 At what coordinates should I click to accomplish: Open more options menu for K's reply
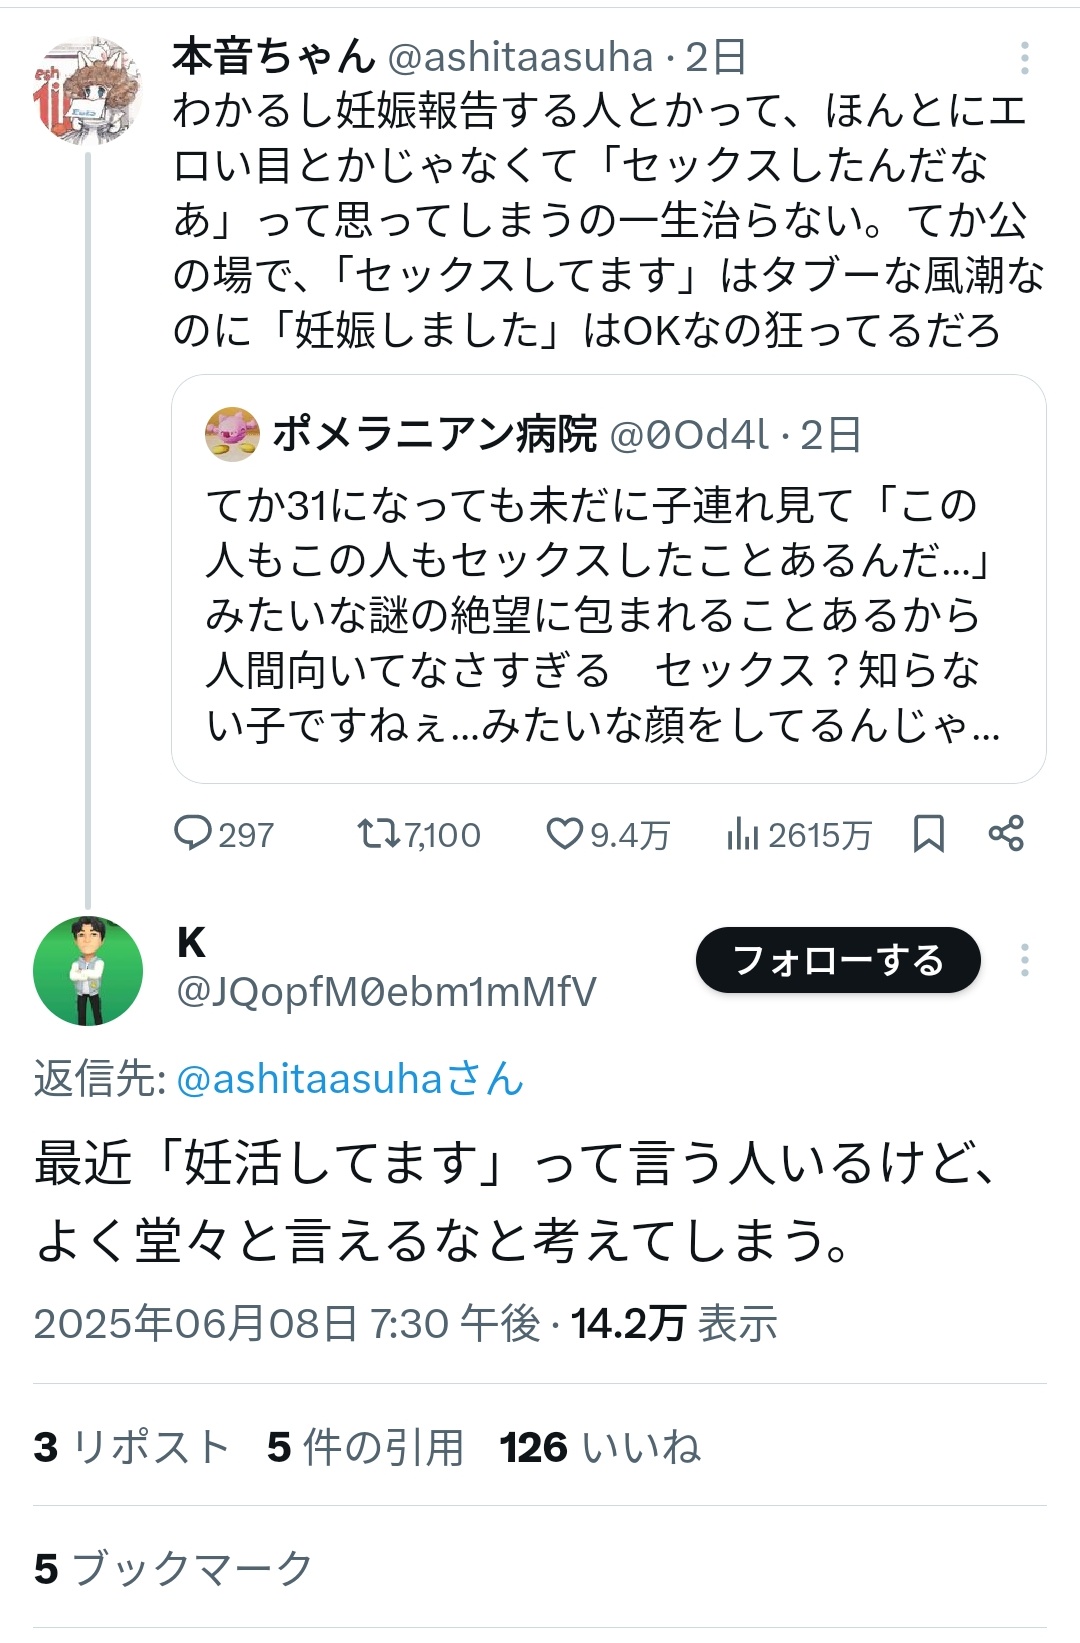coord(1024,960)
